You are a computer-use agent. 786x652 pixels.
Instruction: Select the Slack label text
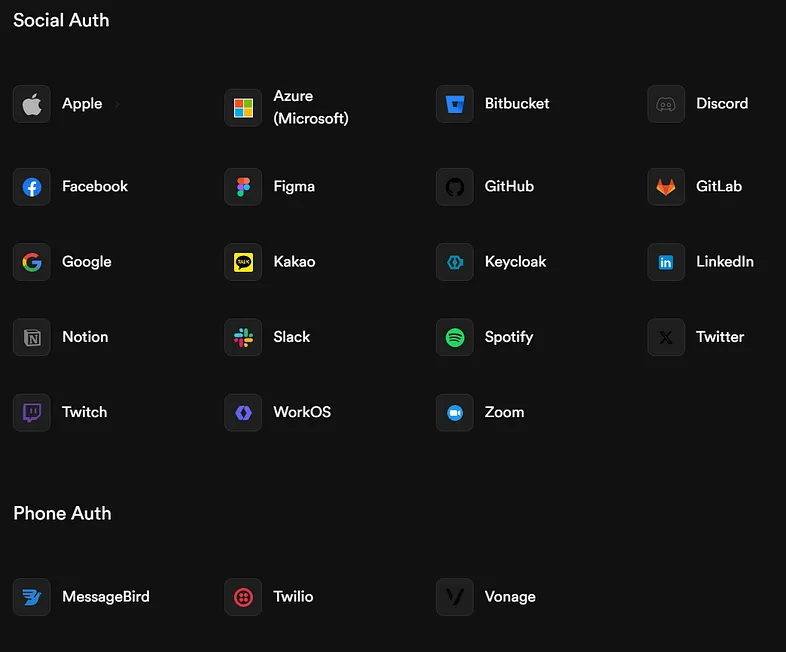pos(292,337)
